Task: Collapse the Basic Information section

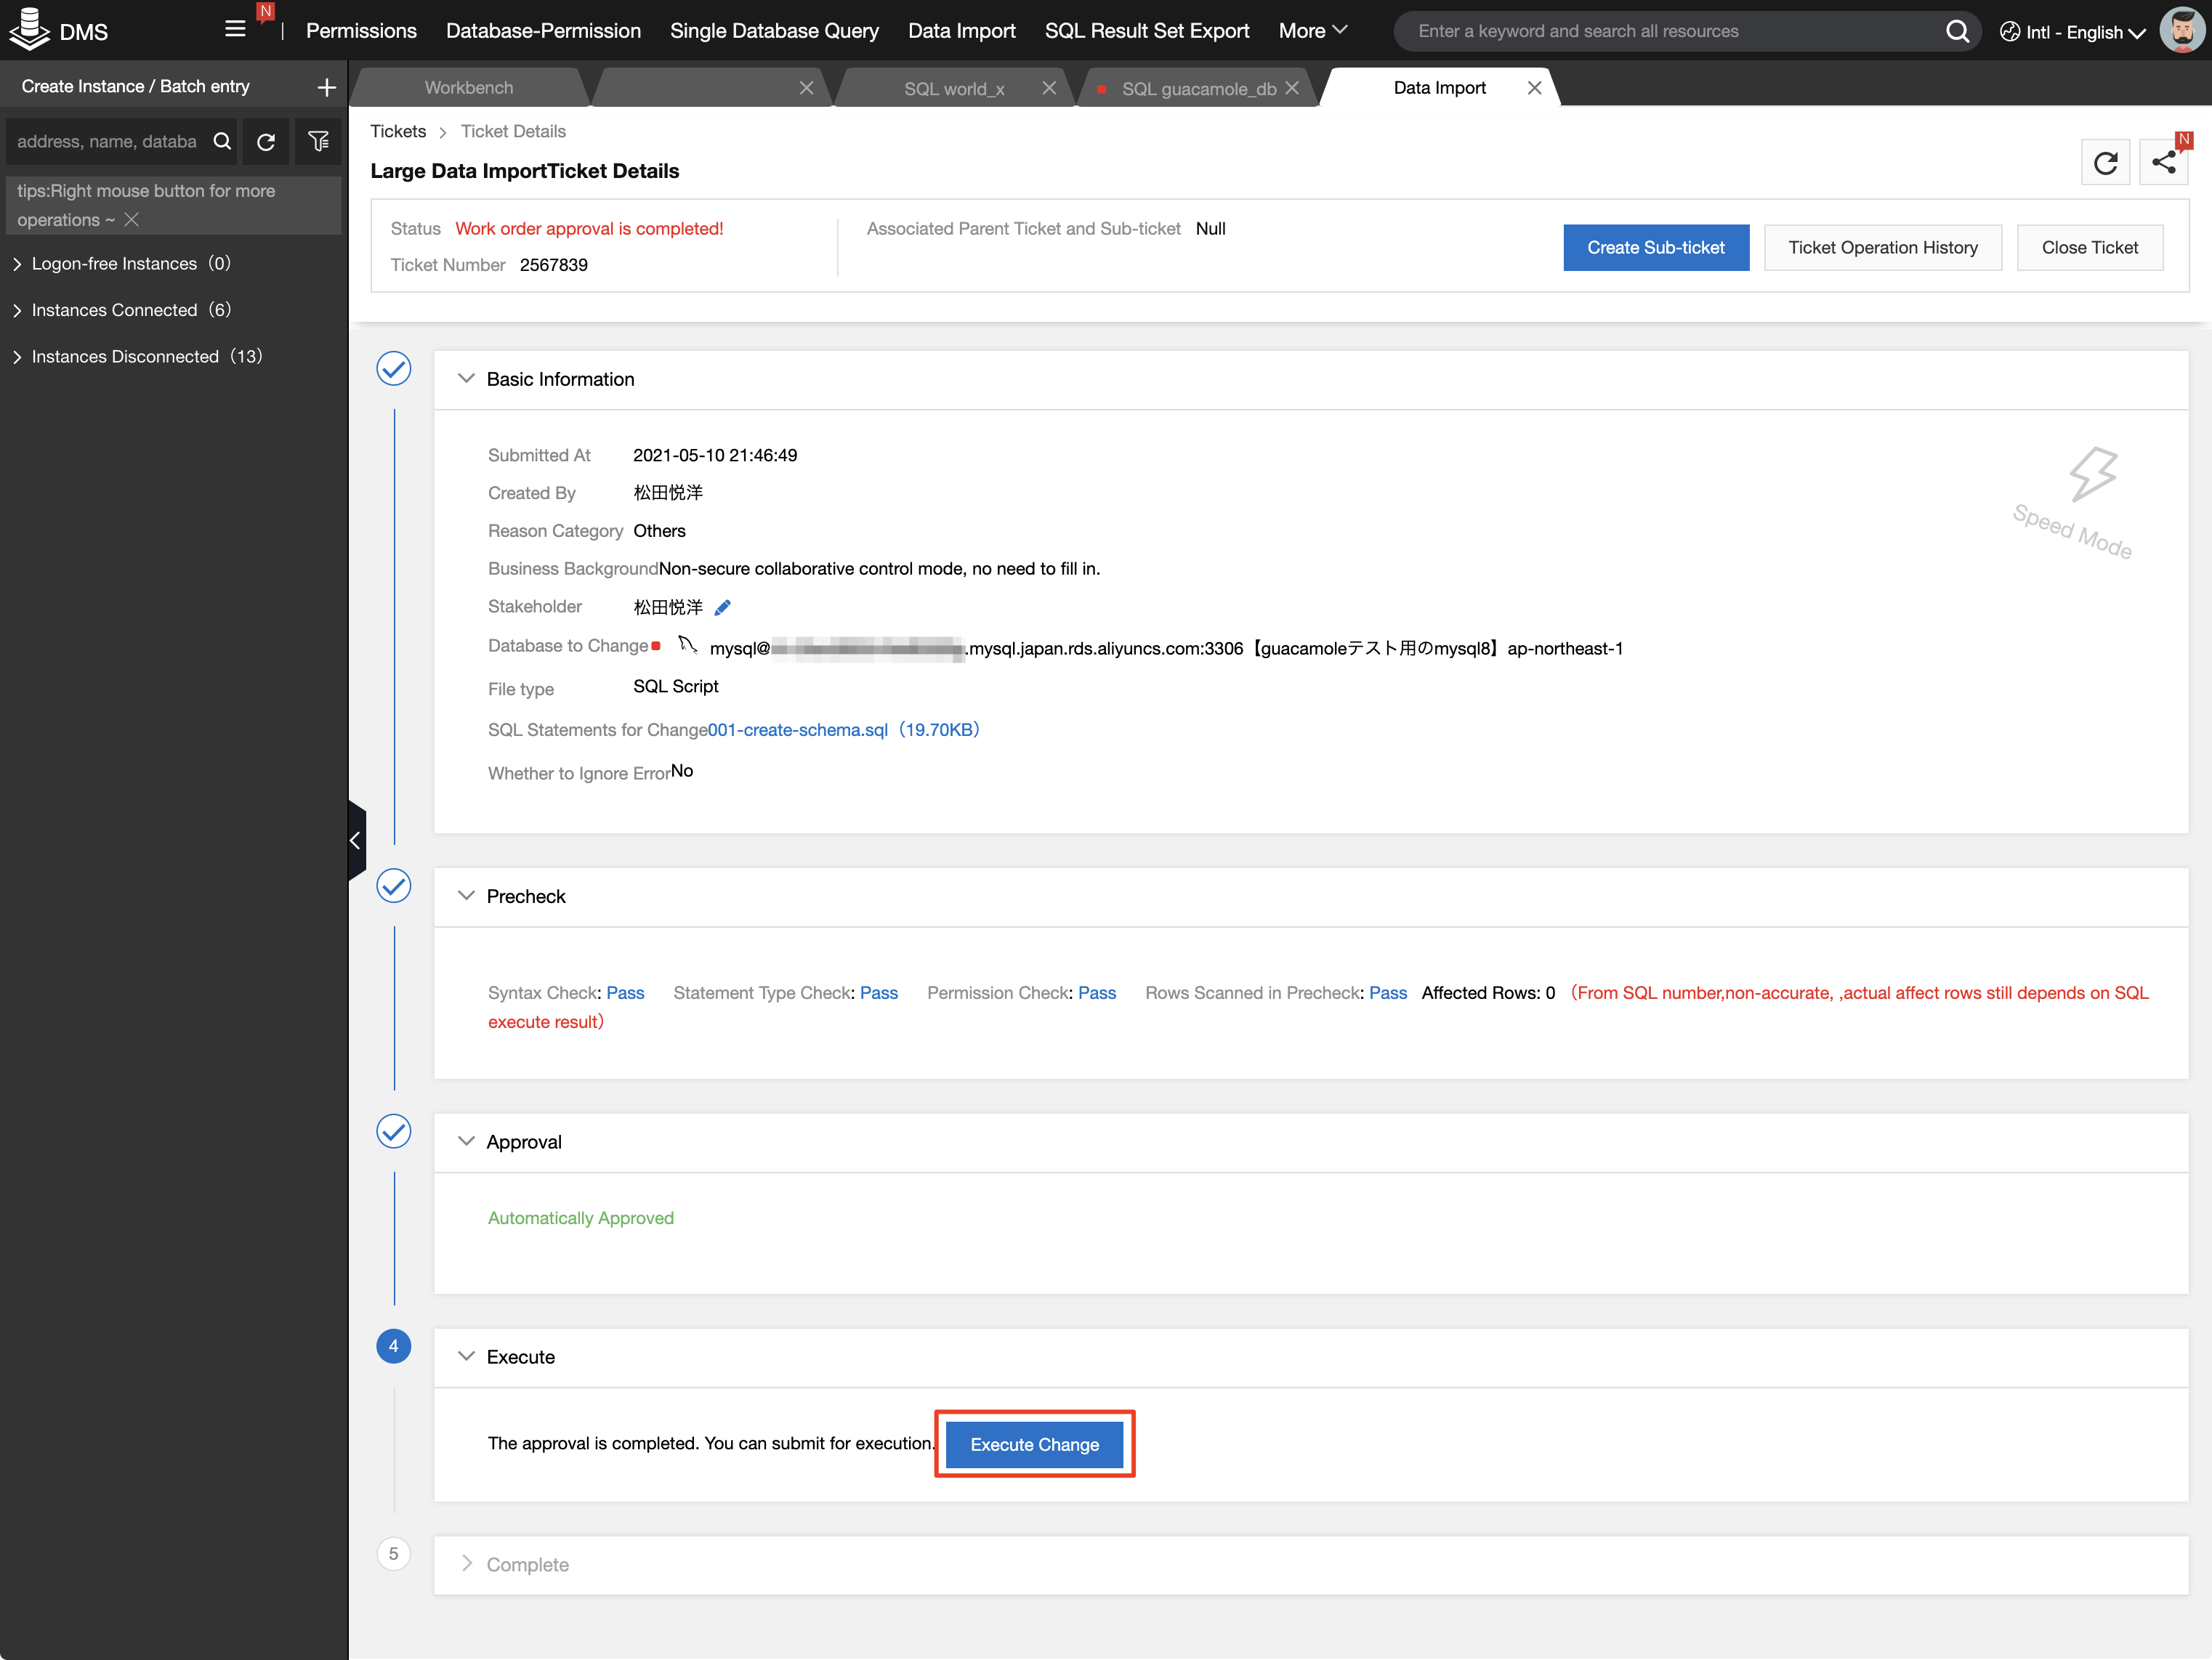Action: coord(466,379)
